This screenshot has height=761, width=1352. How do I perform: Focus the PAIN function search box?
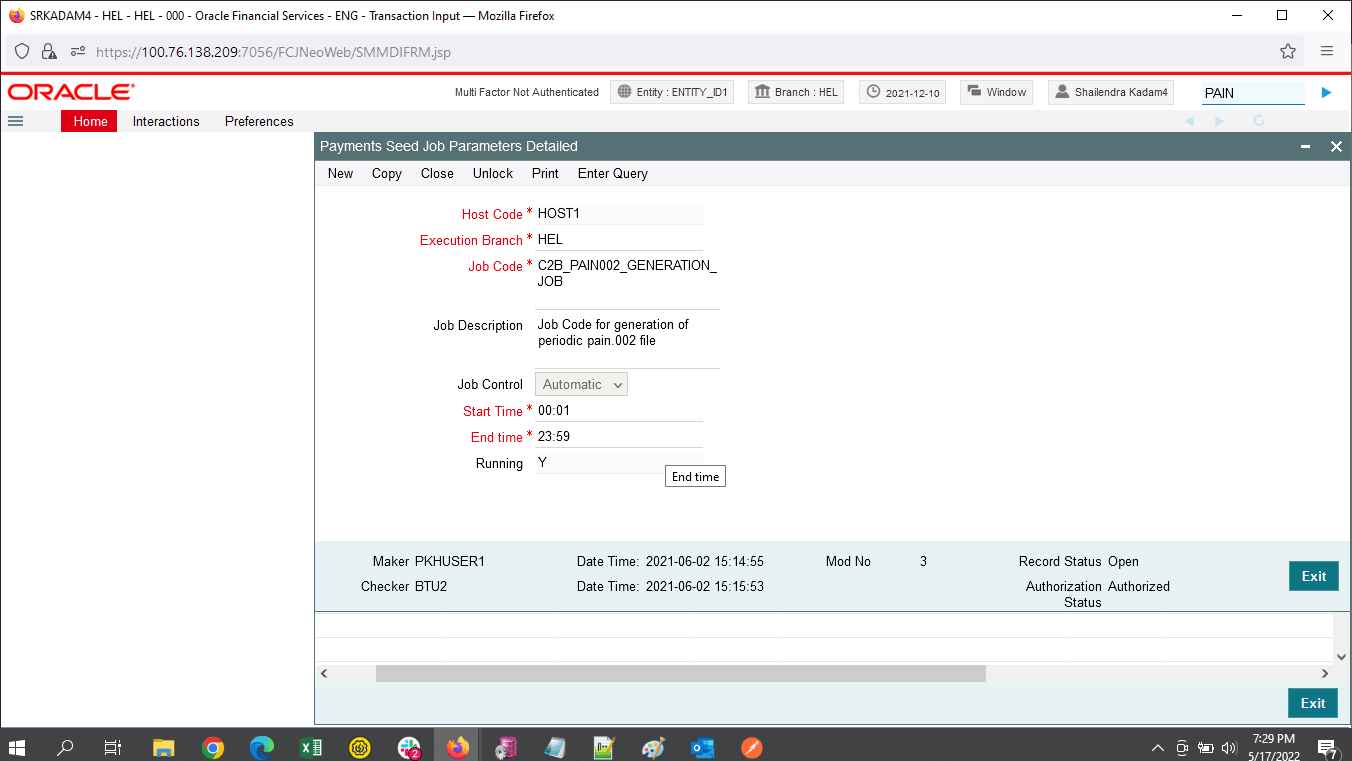point(1253,93)
